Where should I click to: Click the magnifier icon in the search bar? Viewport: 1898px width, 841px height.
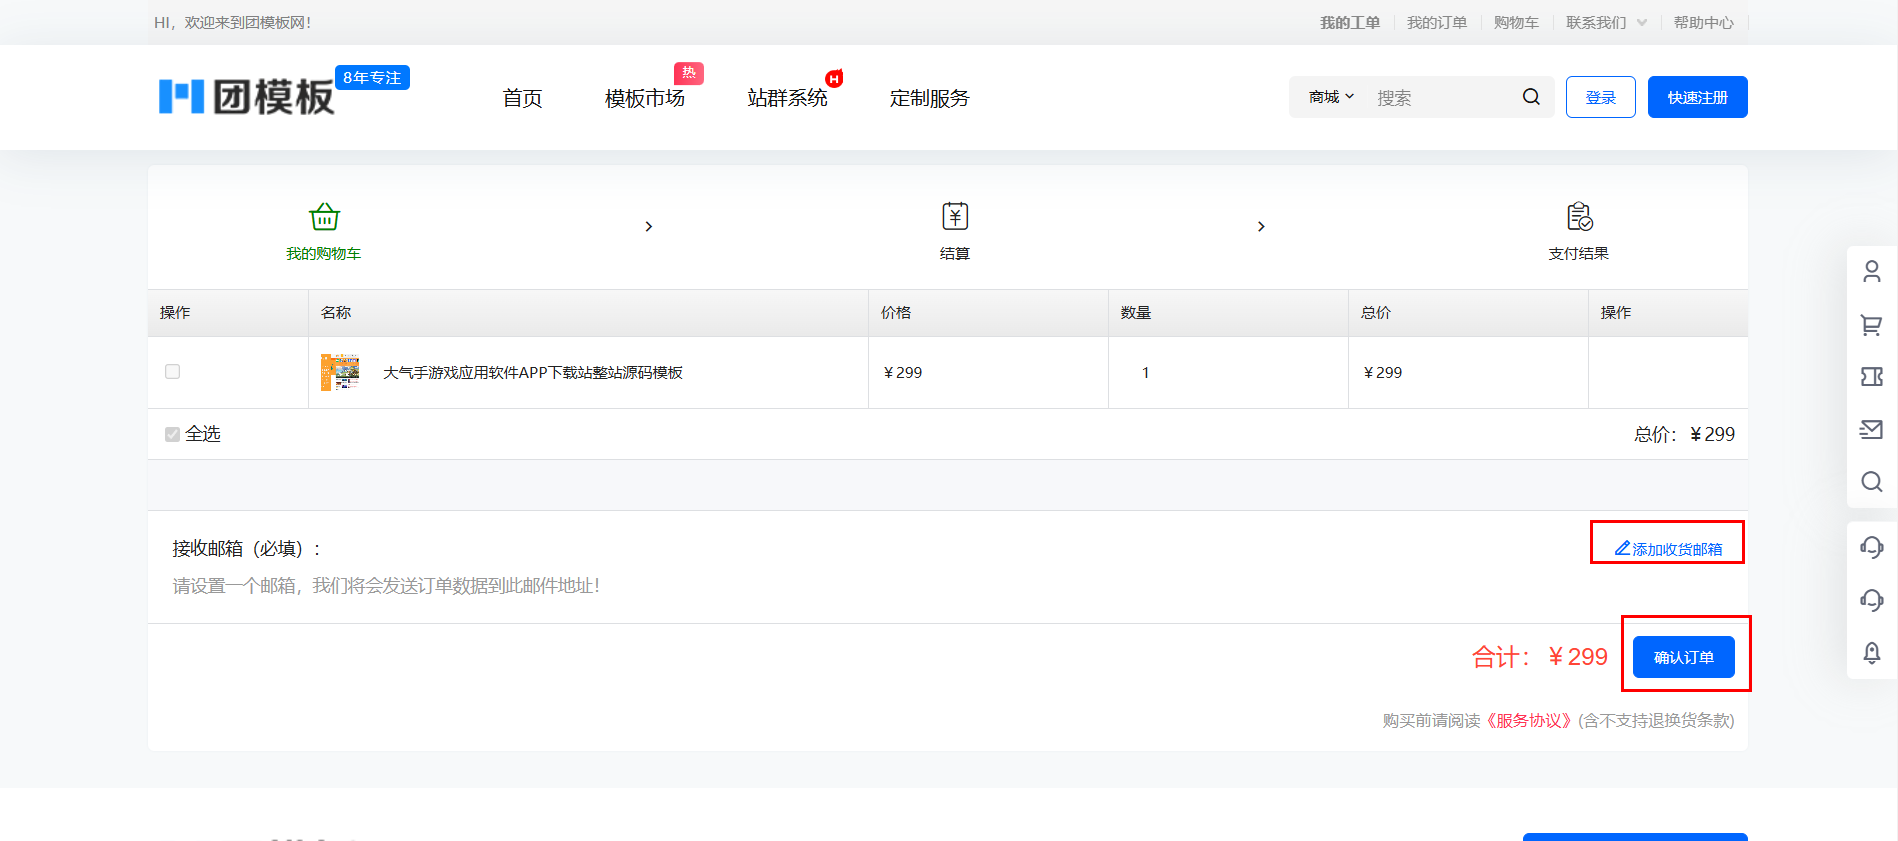(x=1531, y=97)
